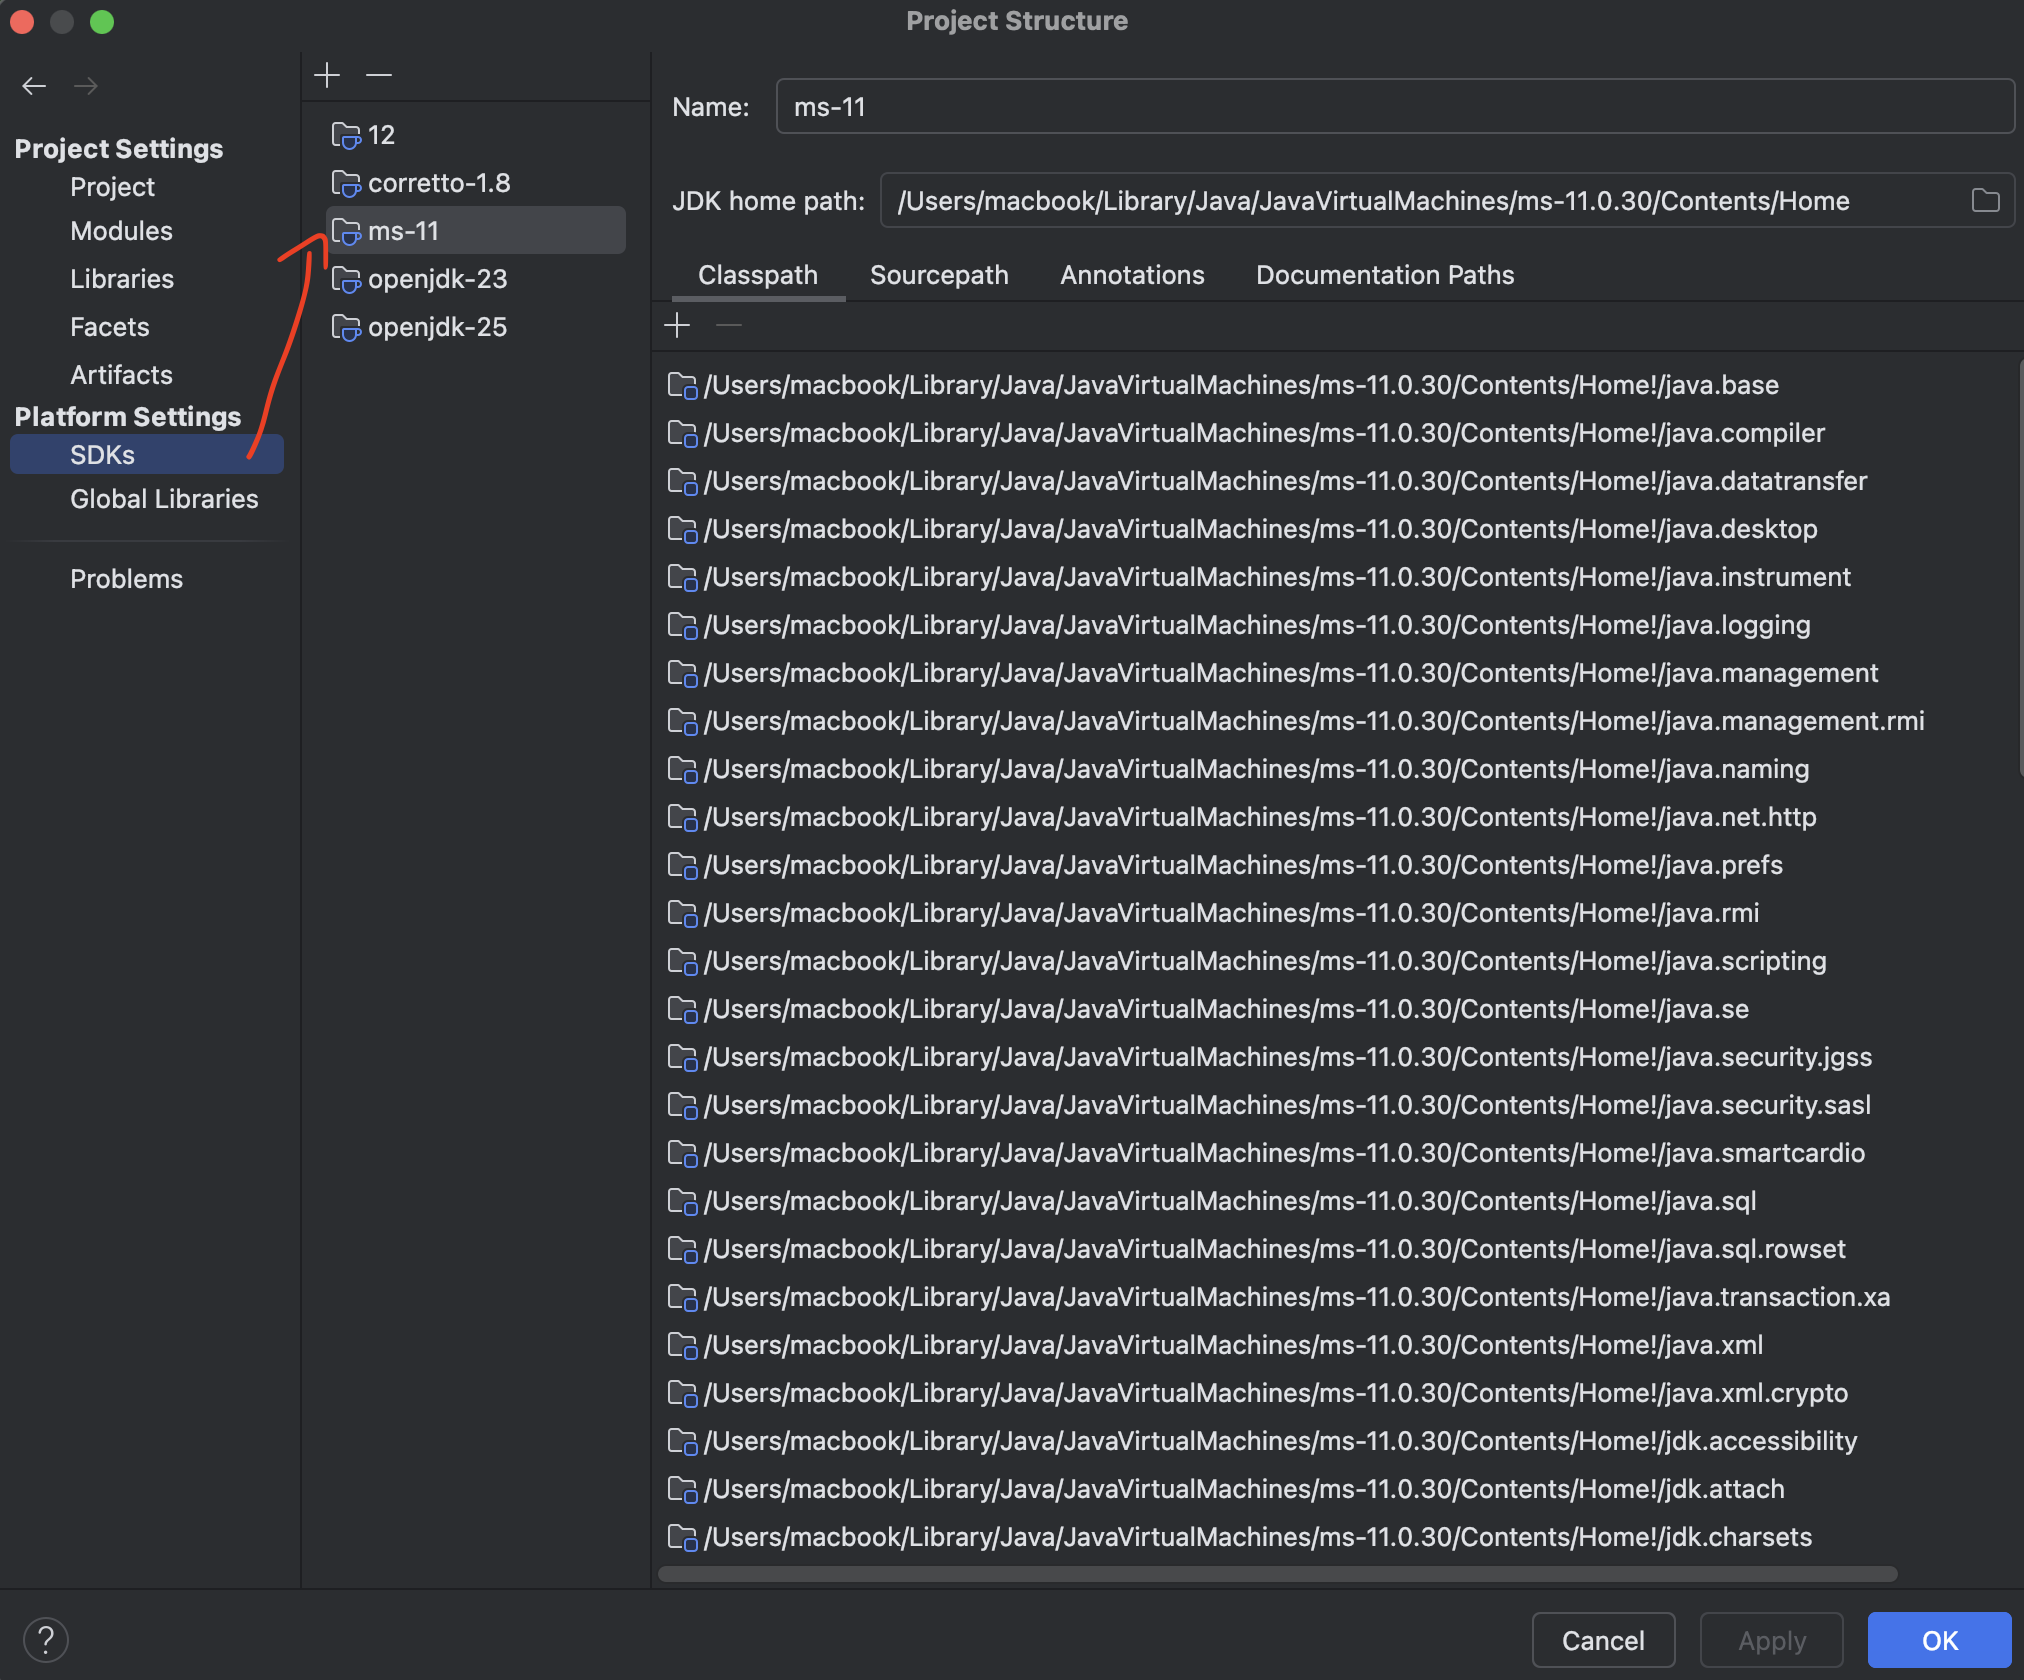Screen dimensions: 2024x1680
Task: Click into the Name input field
Action: (1395, 107)
